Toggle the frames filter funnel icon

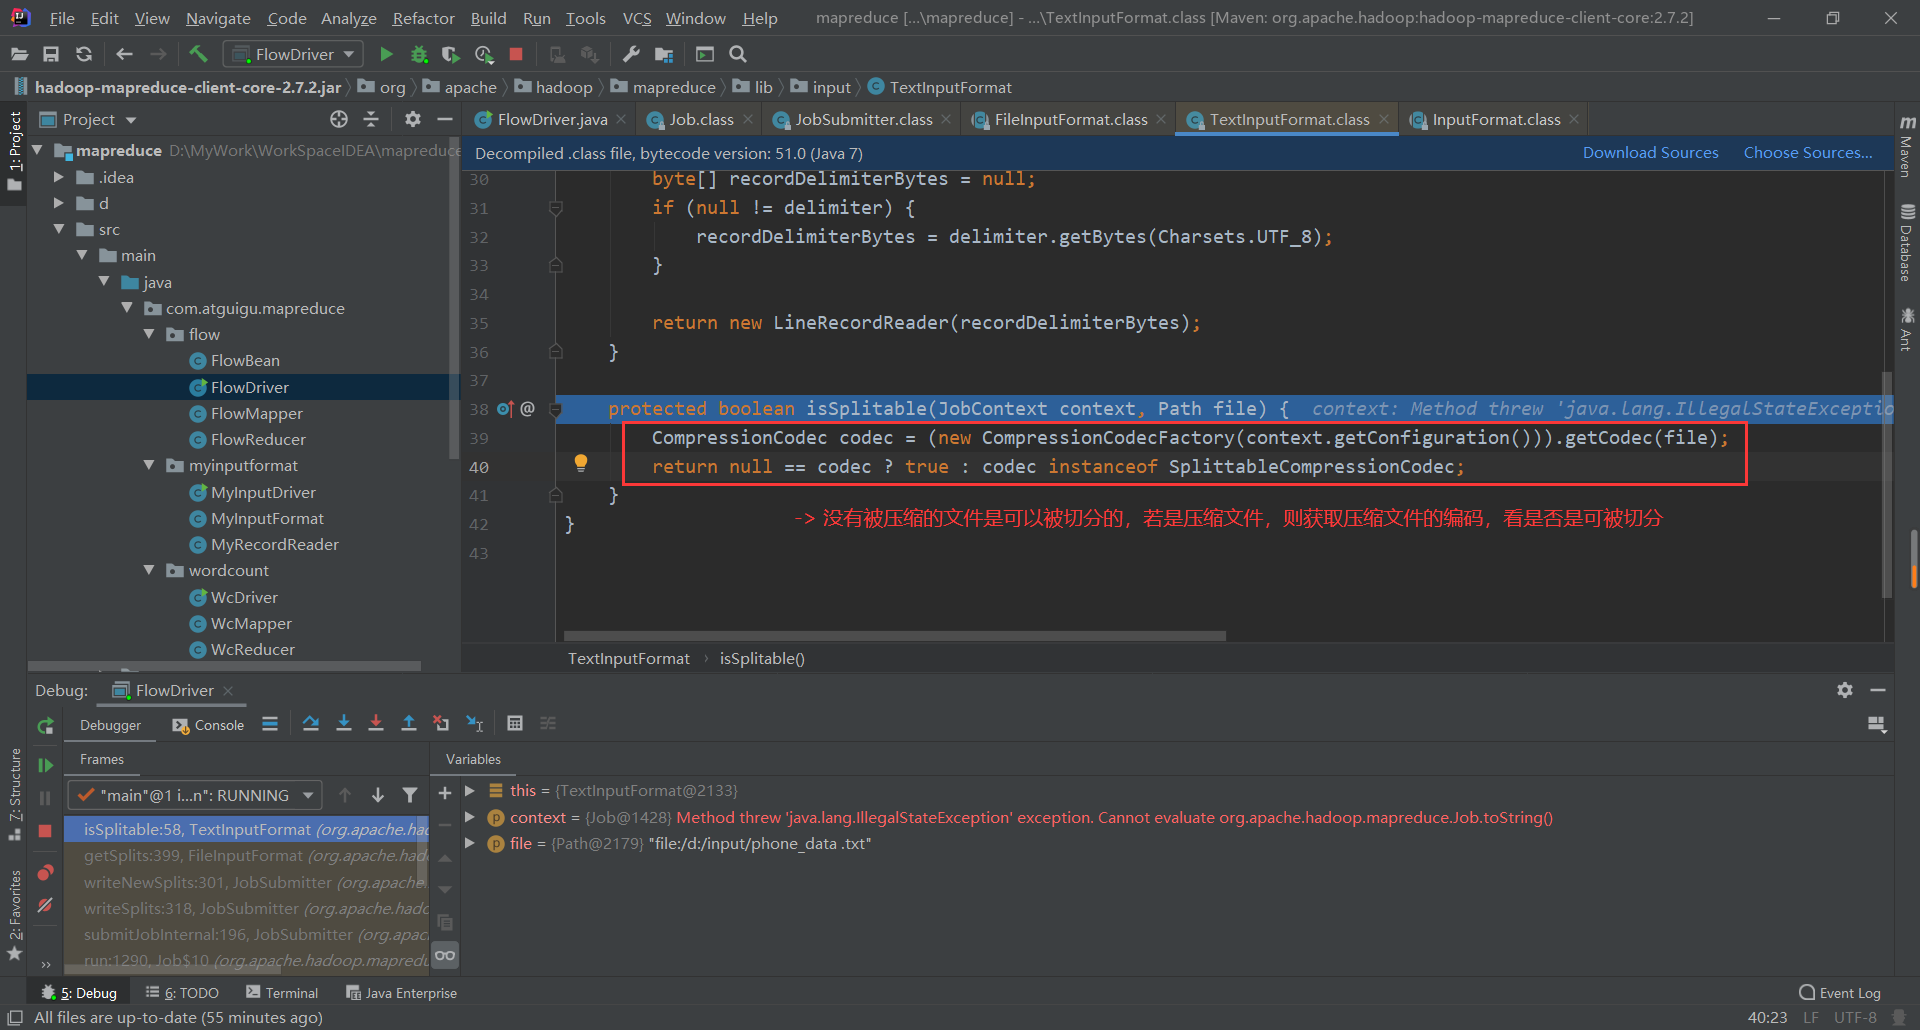click(410, 795)
